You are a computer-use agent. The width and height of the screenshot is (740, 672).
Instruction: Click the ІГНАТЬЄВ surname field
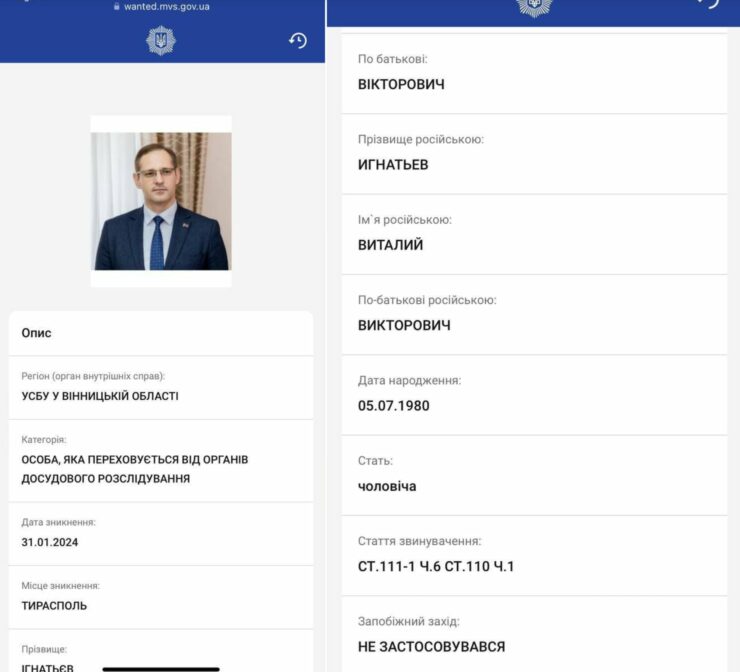point(47,667)
